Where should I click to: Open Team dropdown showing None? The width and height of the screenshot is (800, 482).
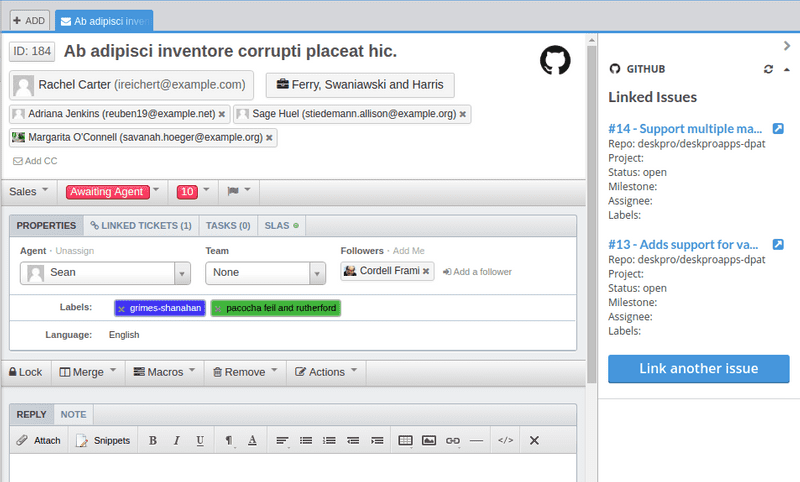[265, 273]
